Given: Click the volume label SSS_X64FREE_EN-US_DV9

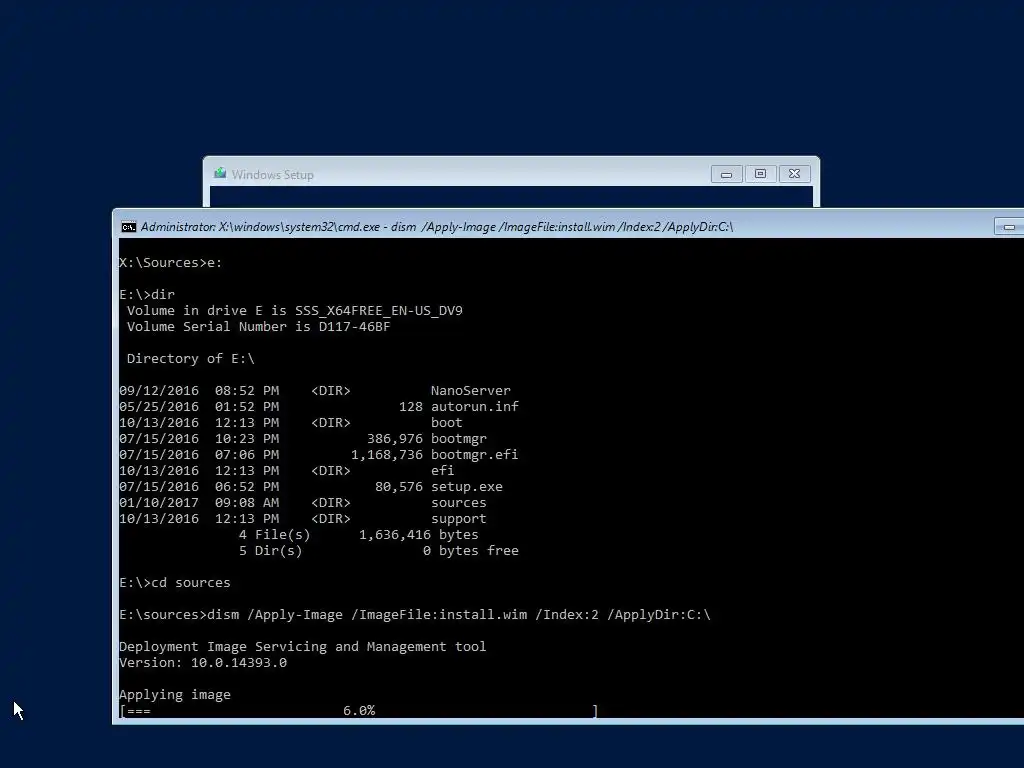Looking at the screenshot, I should click(x=379, y=311).
